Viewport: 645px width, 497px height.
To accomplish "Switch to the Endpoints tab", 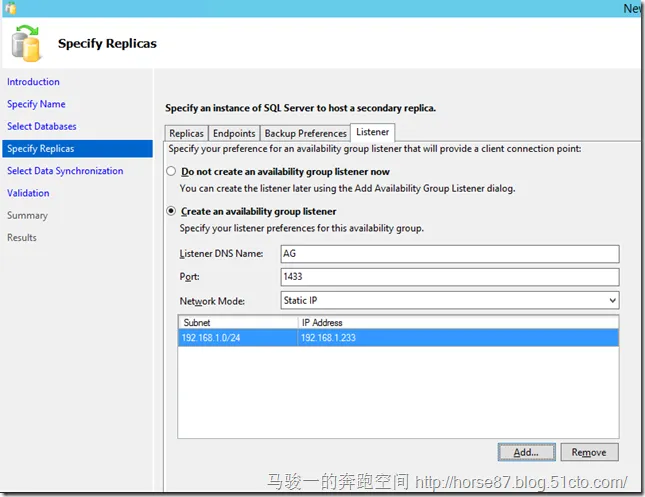I will [234, 133].
